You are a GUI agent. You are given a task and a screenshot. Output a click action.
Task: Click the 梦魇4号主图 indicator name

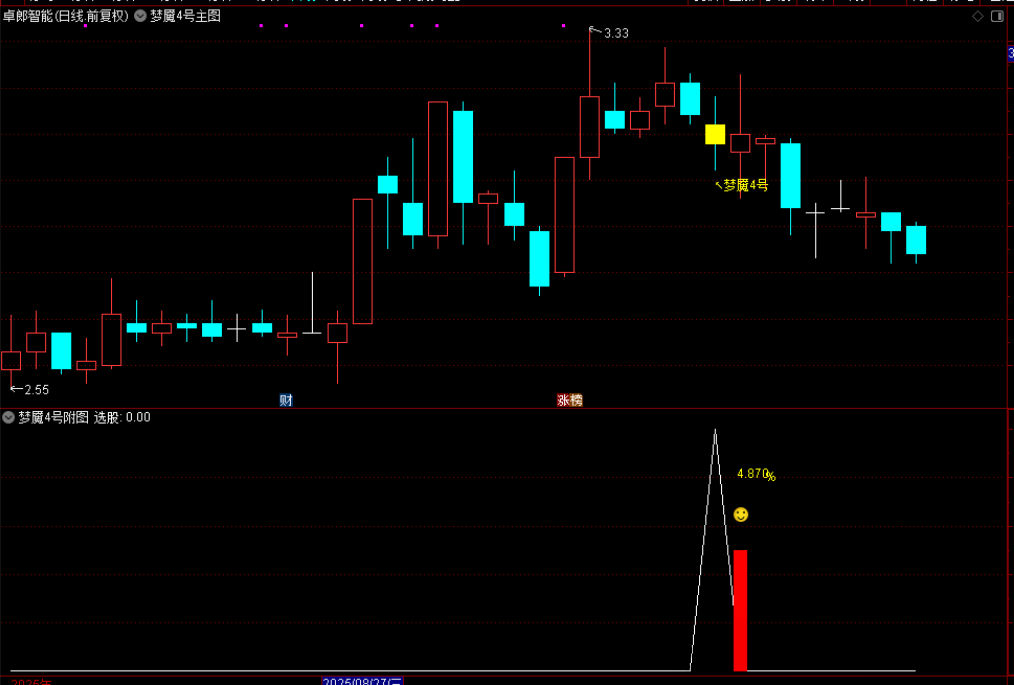(x=186, y=16)
